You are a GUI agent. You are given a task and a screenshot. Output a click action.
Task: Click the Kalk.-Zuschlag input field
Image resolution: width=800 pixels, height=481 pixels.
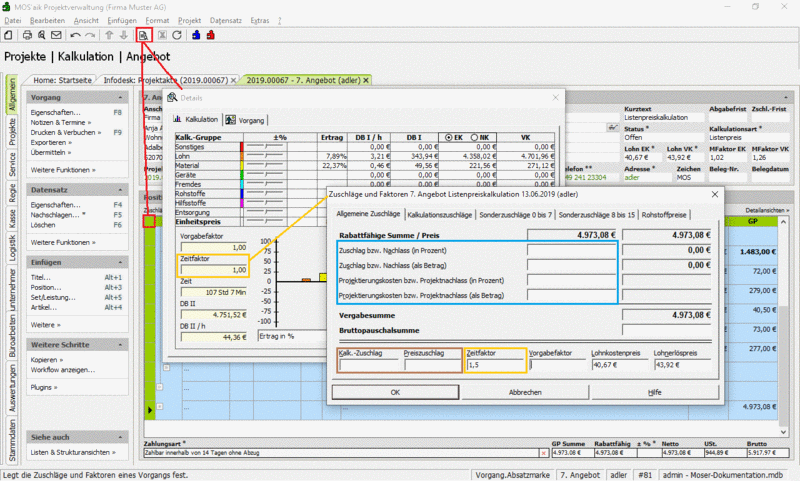coord(368,365)
